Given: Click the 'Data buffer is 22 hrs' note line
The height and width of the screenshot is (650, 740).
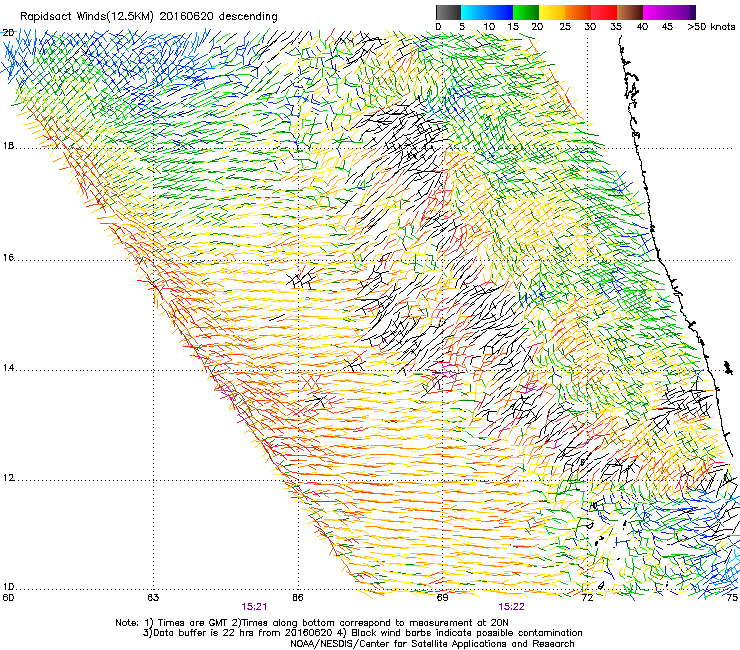Looking at the screenshot, I should coord(362,633).
